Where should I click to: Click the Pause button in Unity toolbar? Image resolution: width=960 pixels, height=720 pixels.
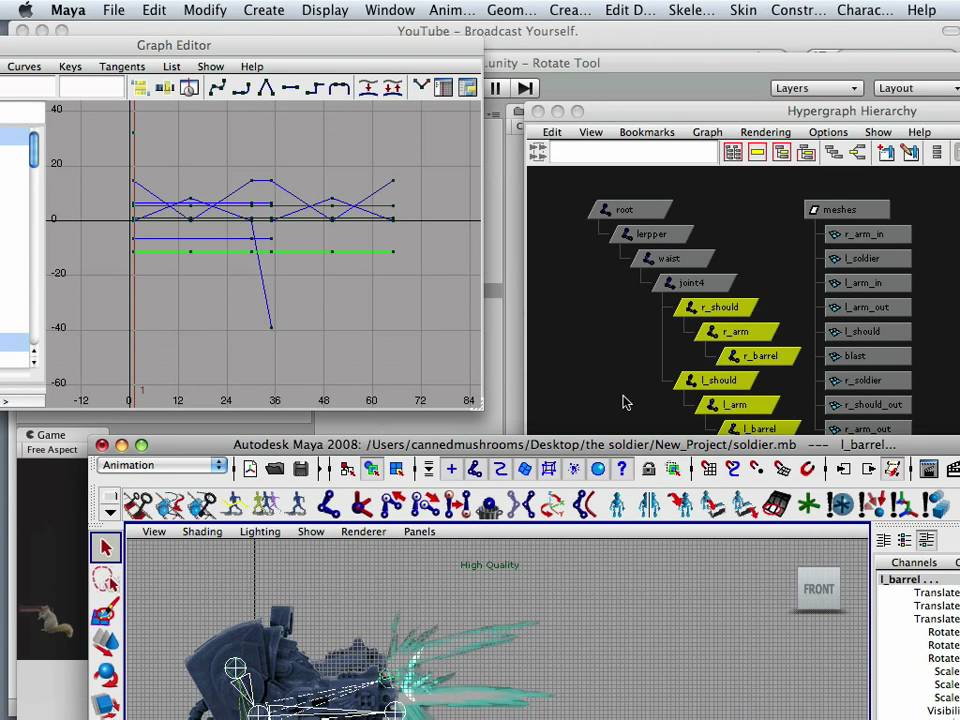[x=495, y=88]
